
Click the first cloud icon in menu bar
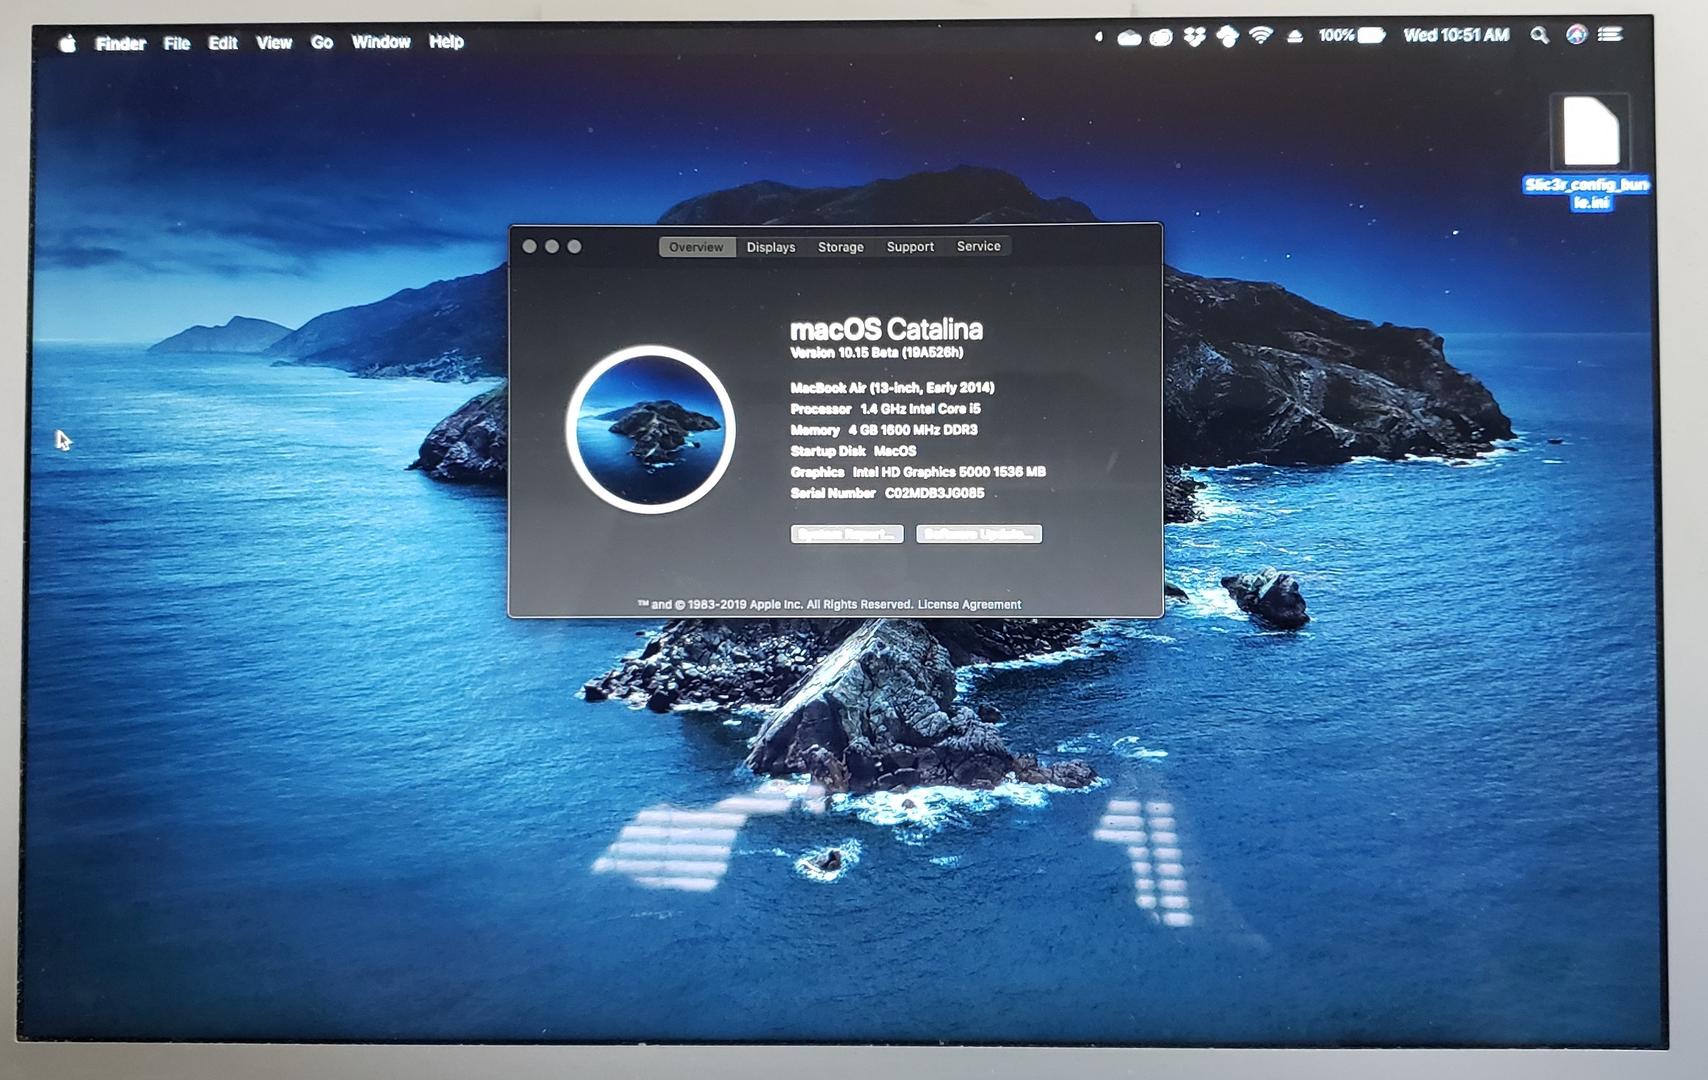tap(1129, 38)
